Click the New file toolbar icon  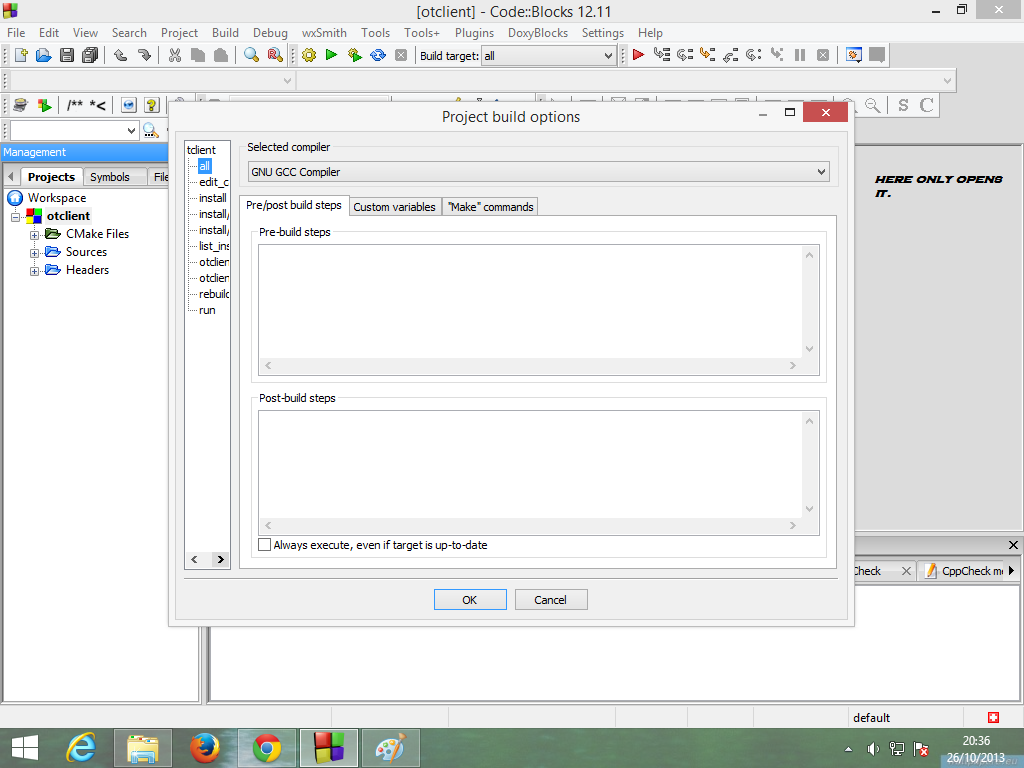click(x=21, y=56)
